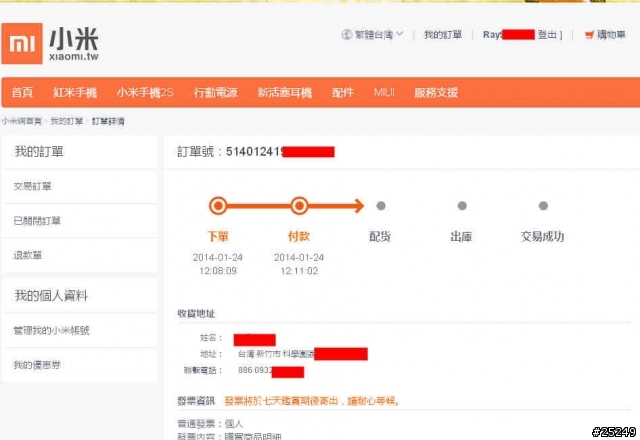
Task: Click the 發票資訊 section heading
Action: (196, 401)
